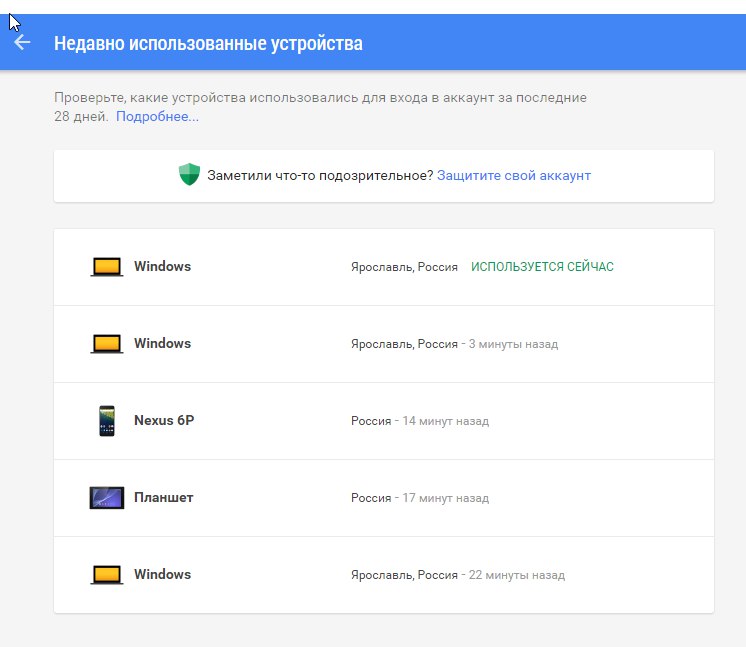Click the Ярославль, Россия location in the first row
The width and height of the screenshot is (746, 647).
[404, 267]
